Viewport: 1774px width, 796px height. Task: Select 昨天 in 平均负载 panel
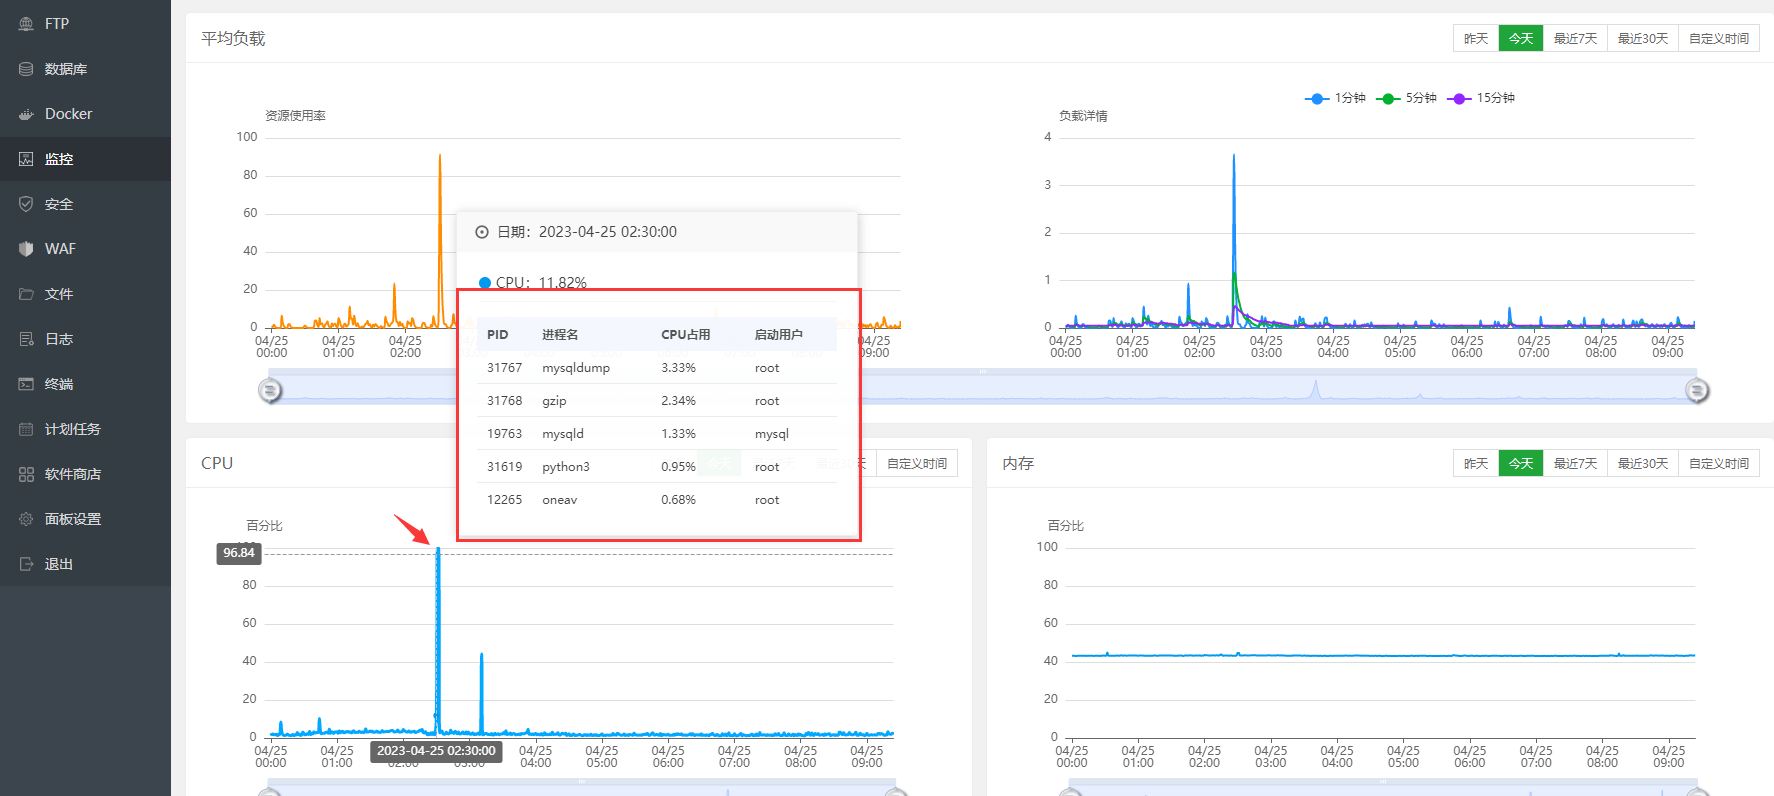(x=1476, y=38)
